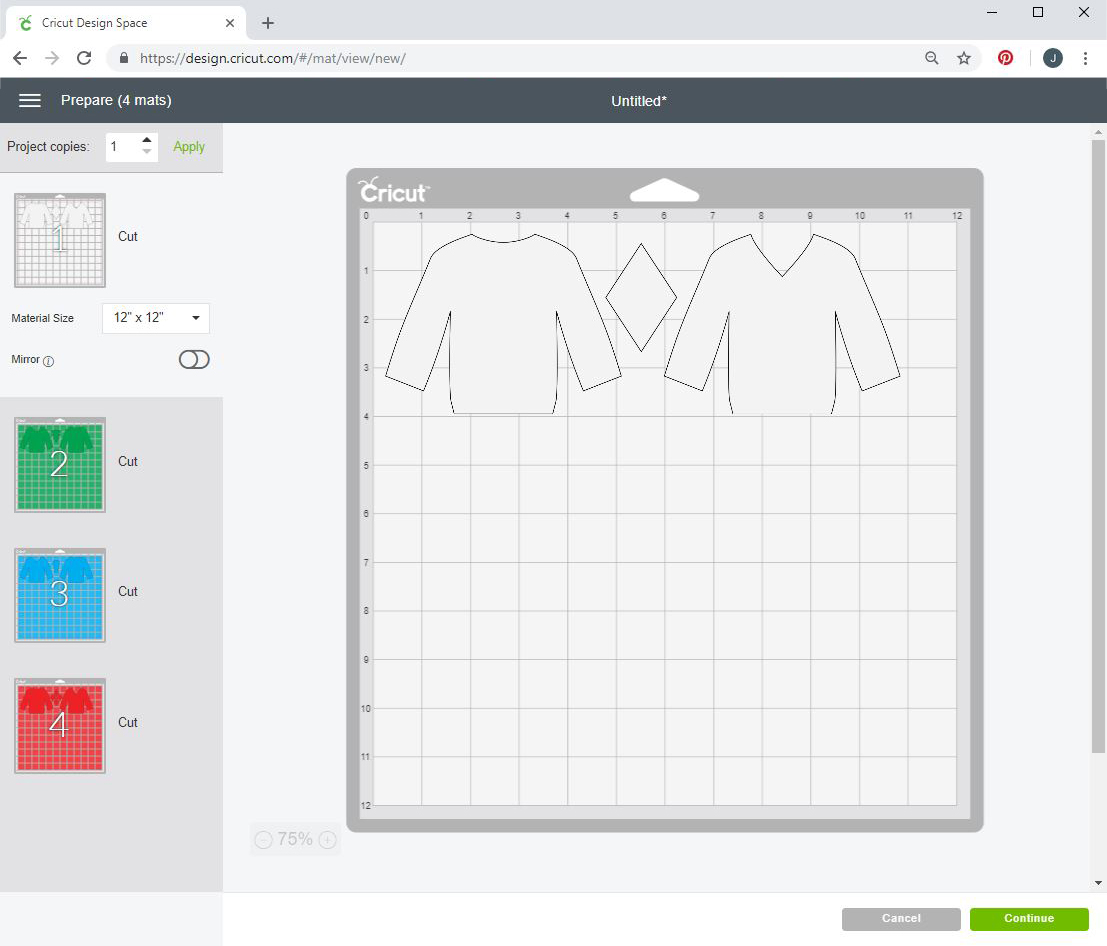Click the Cut label beside mat 1
Image resolution: width=1107 pixels, height=946 pixels.
128,236
